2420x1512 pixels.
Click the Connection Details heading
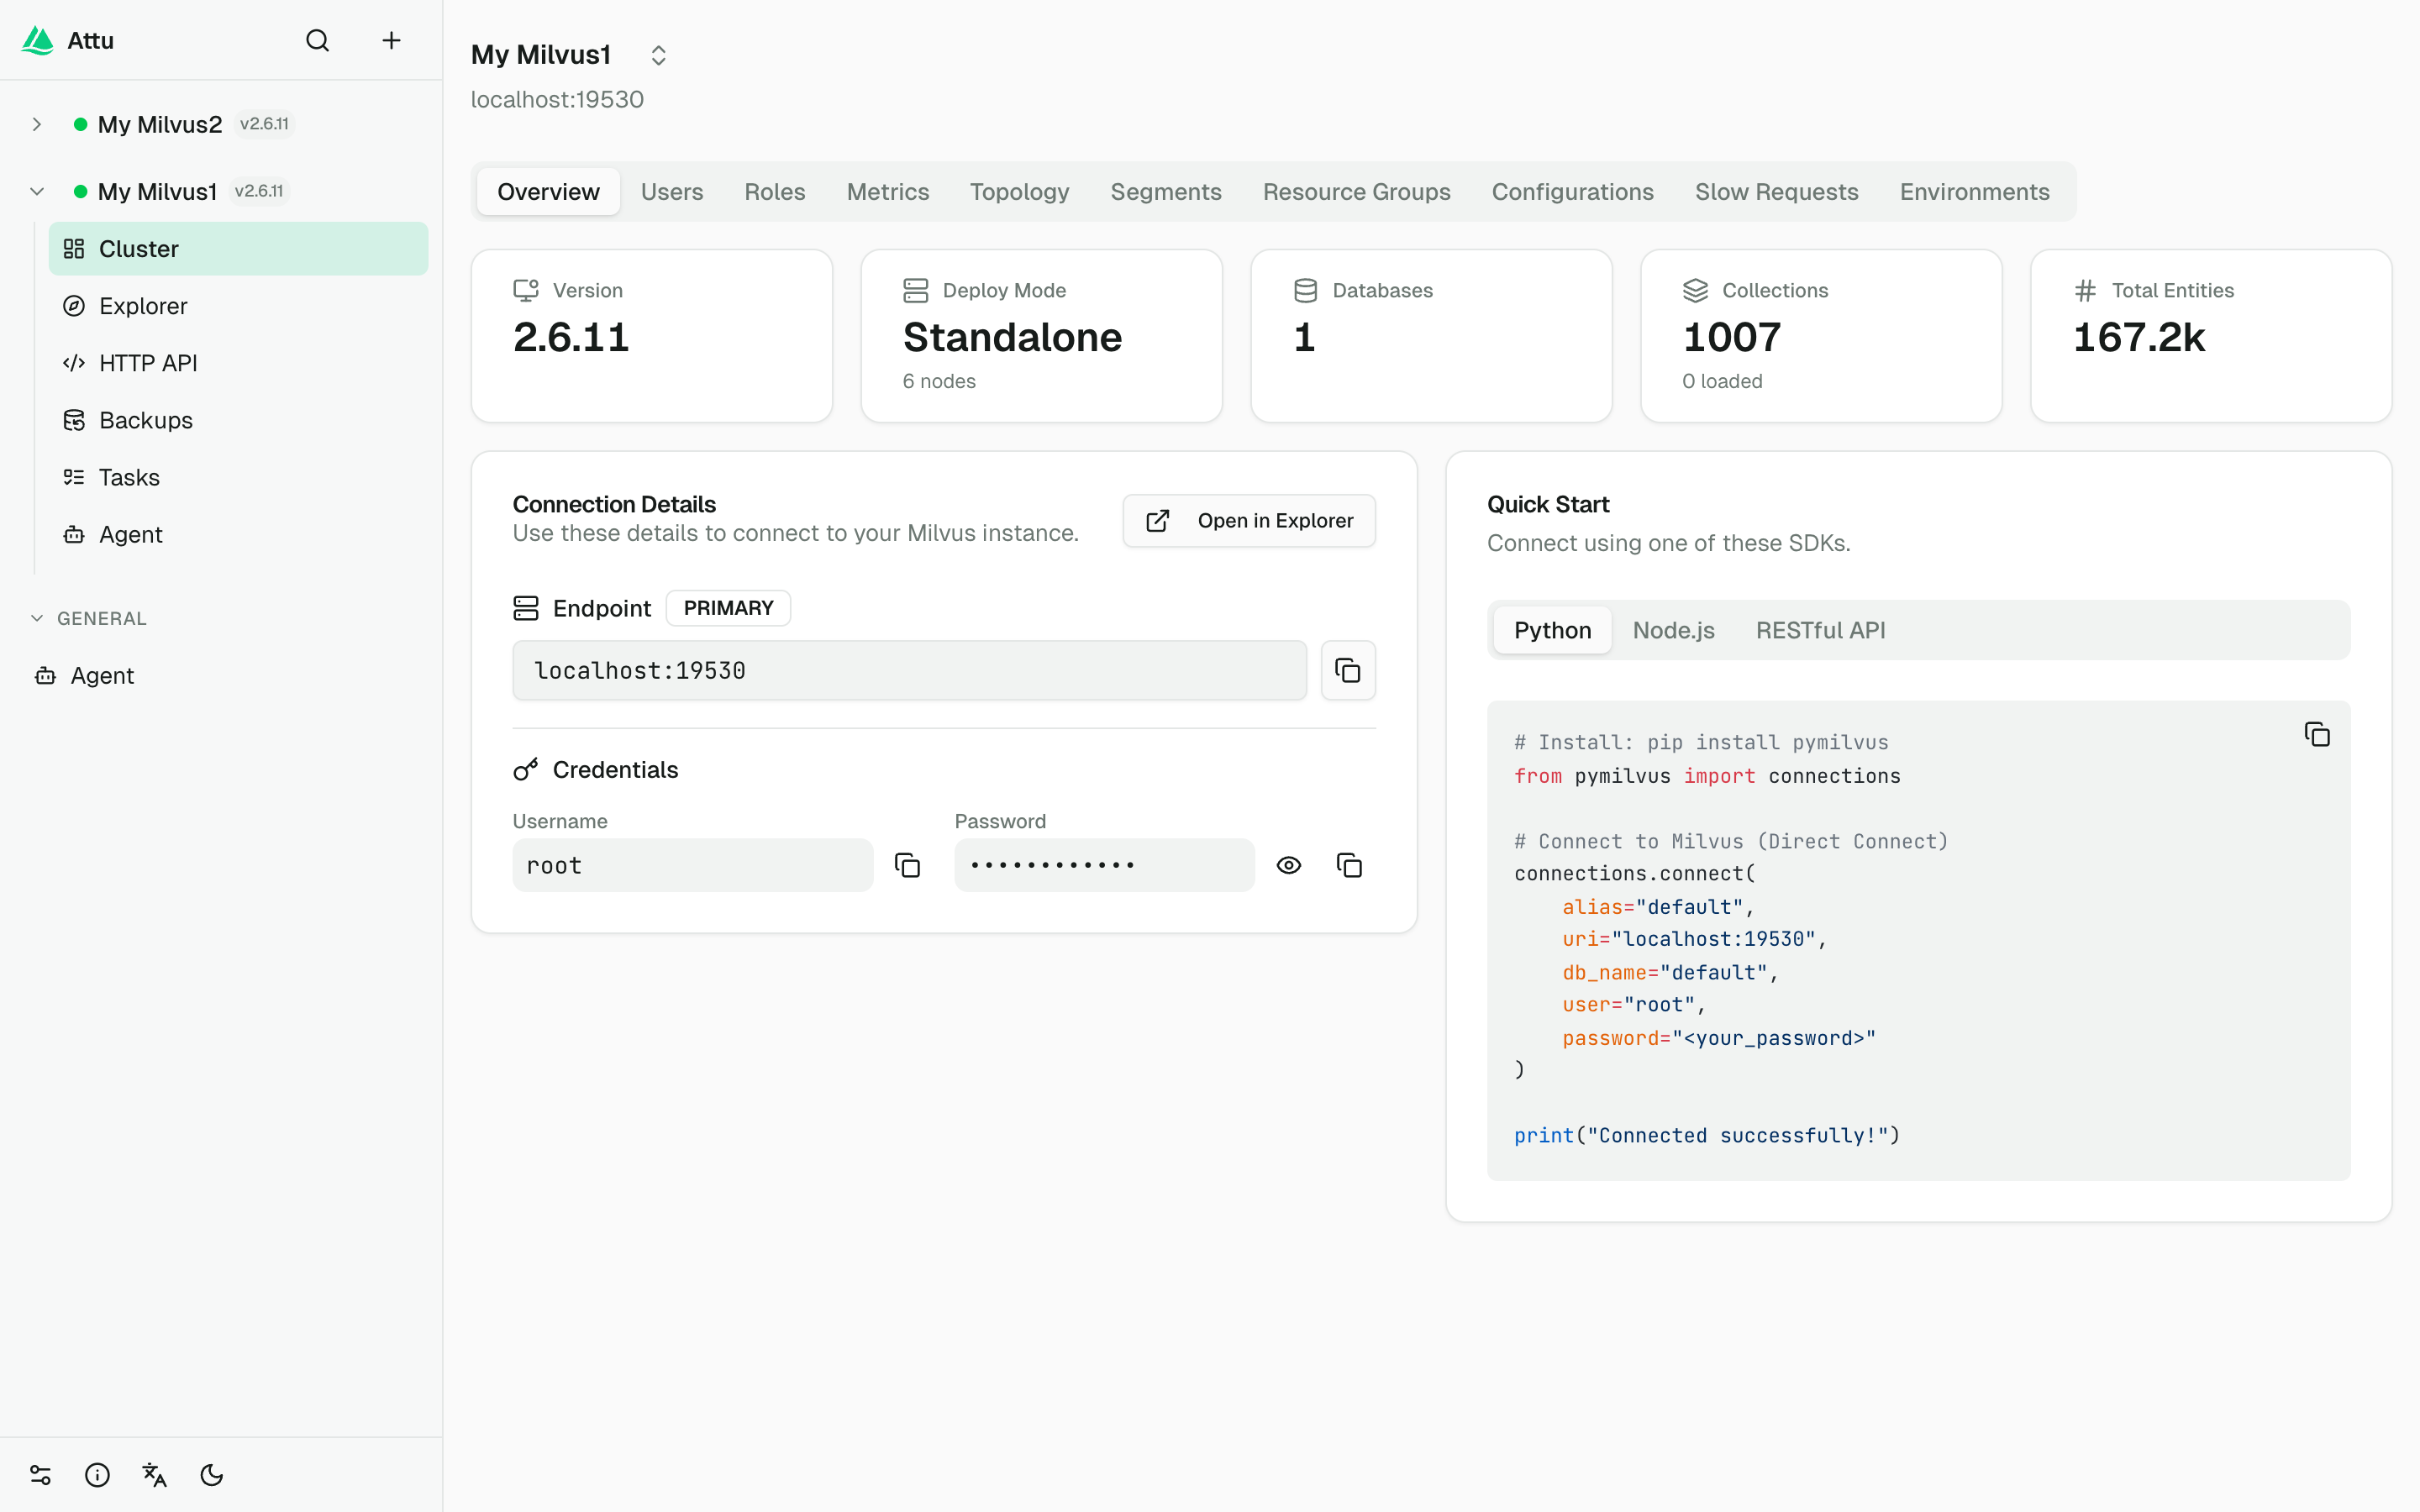point(614,504)
